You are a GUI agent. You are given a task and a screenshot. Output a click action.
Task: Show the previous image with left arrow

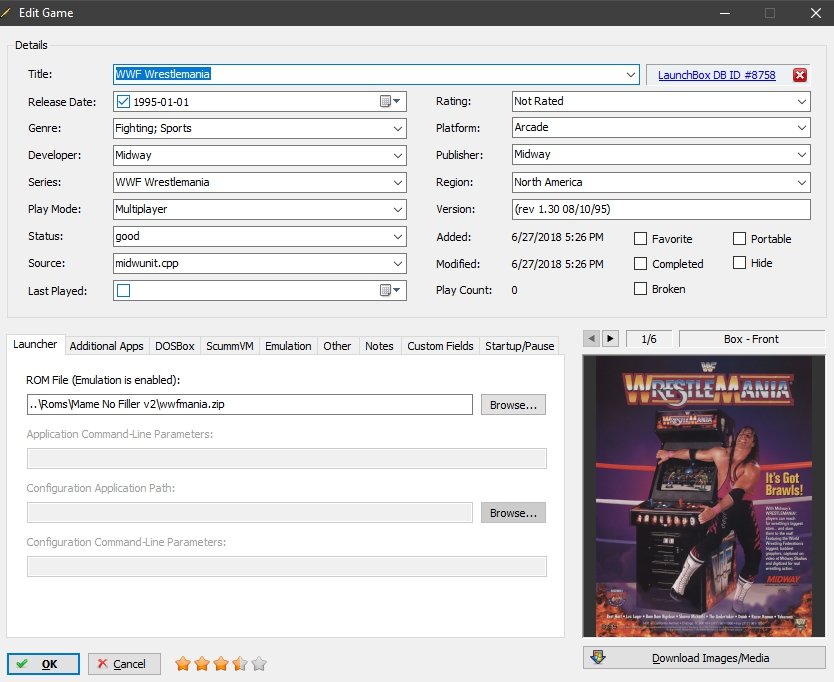coord(591,338)
